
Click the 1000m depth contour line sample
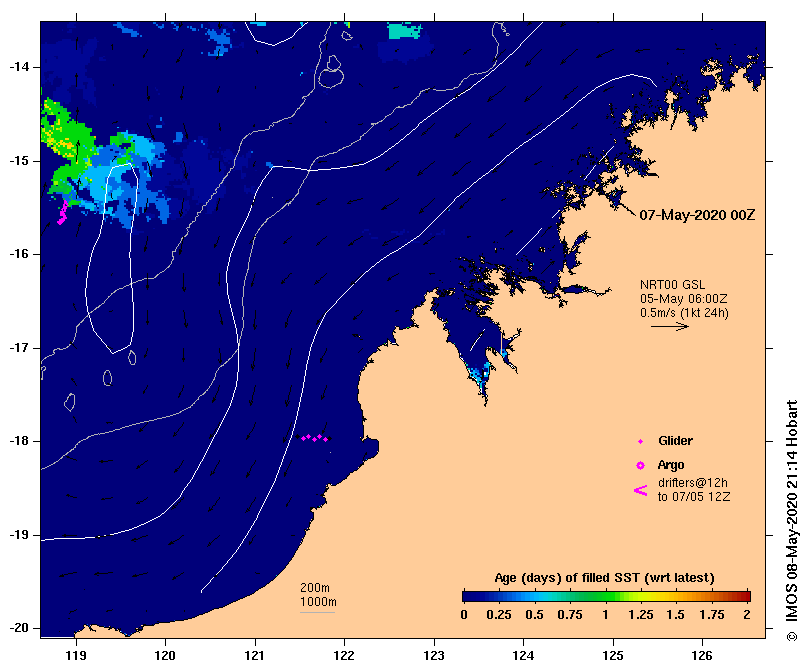pos(317,613)
